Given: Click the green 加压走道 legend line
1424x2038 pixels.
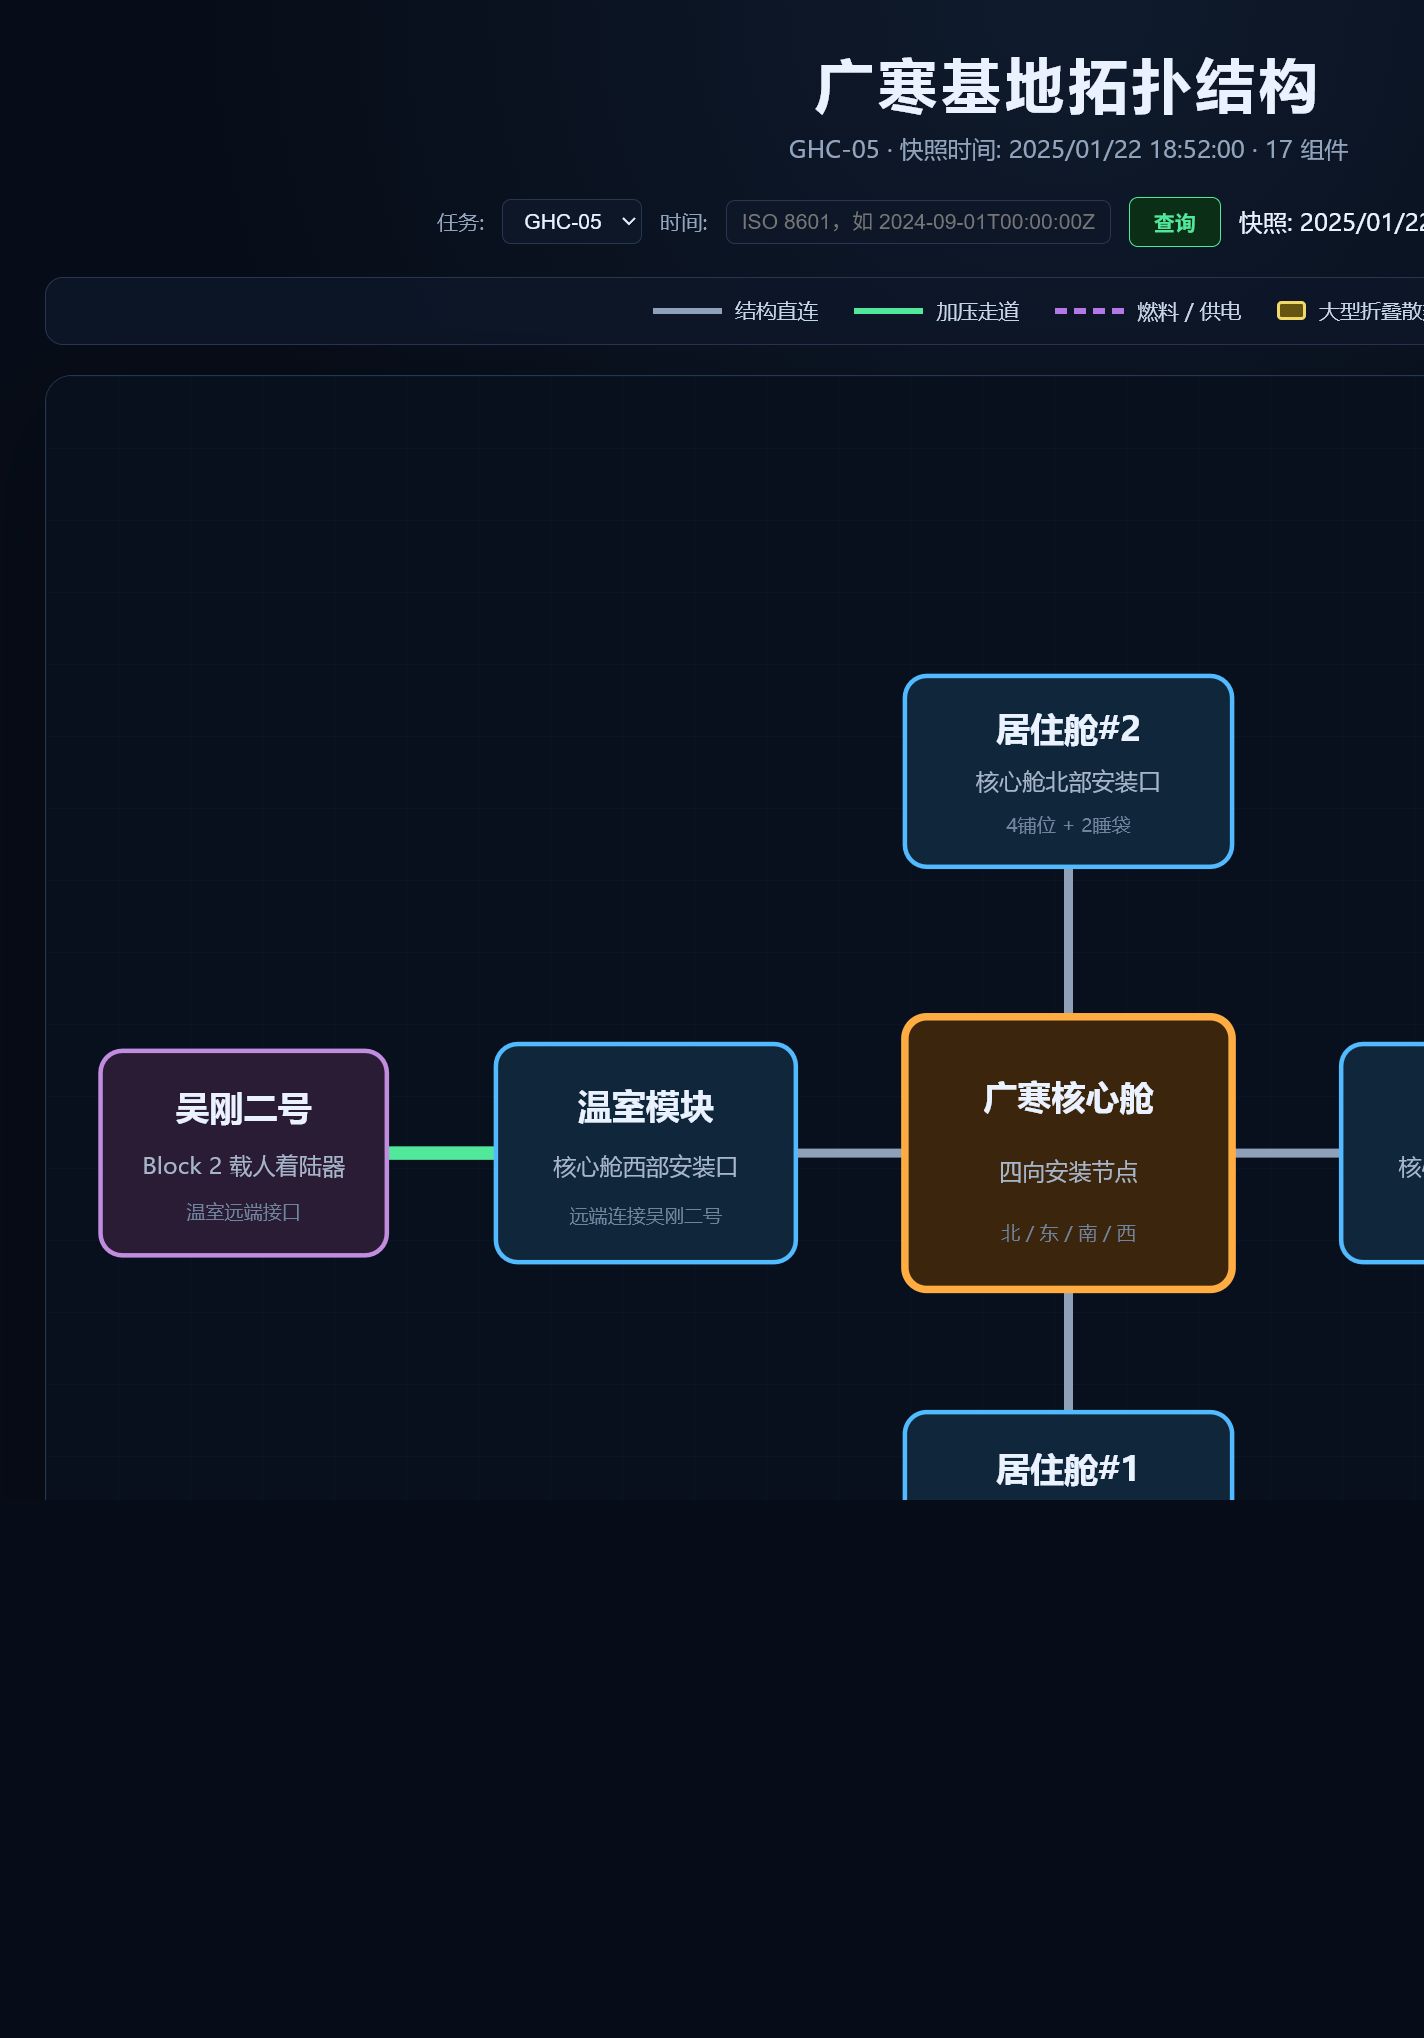Looking at the screenshot, I should tap(888, 311).
